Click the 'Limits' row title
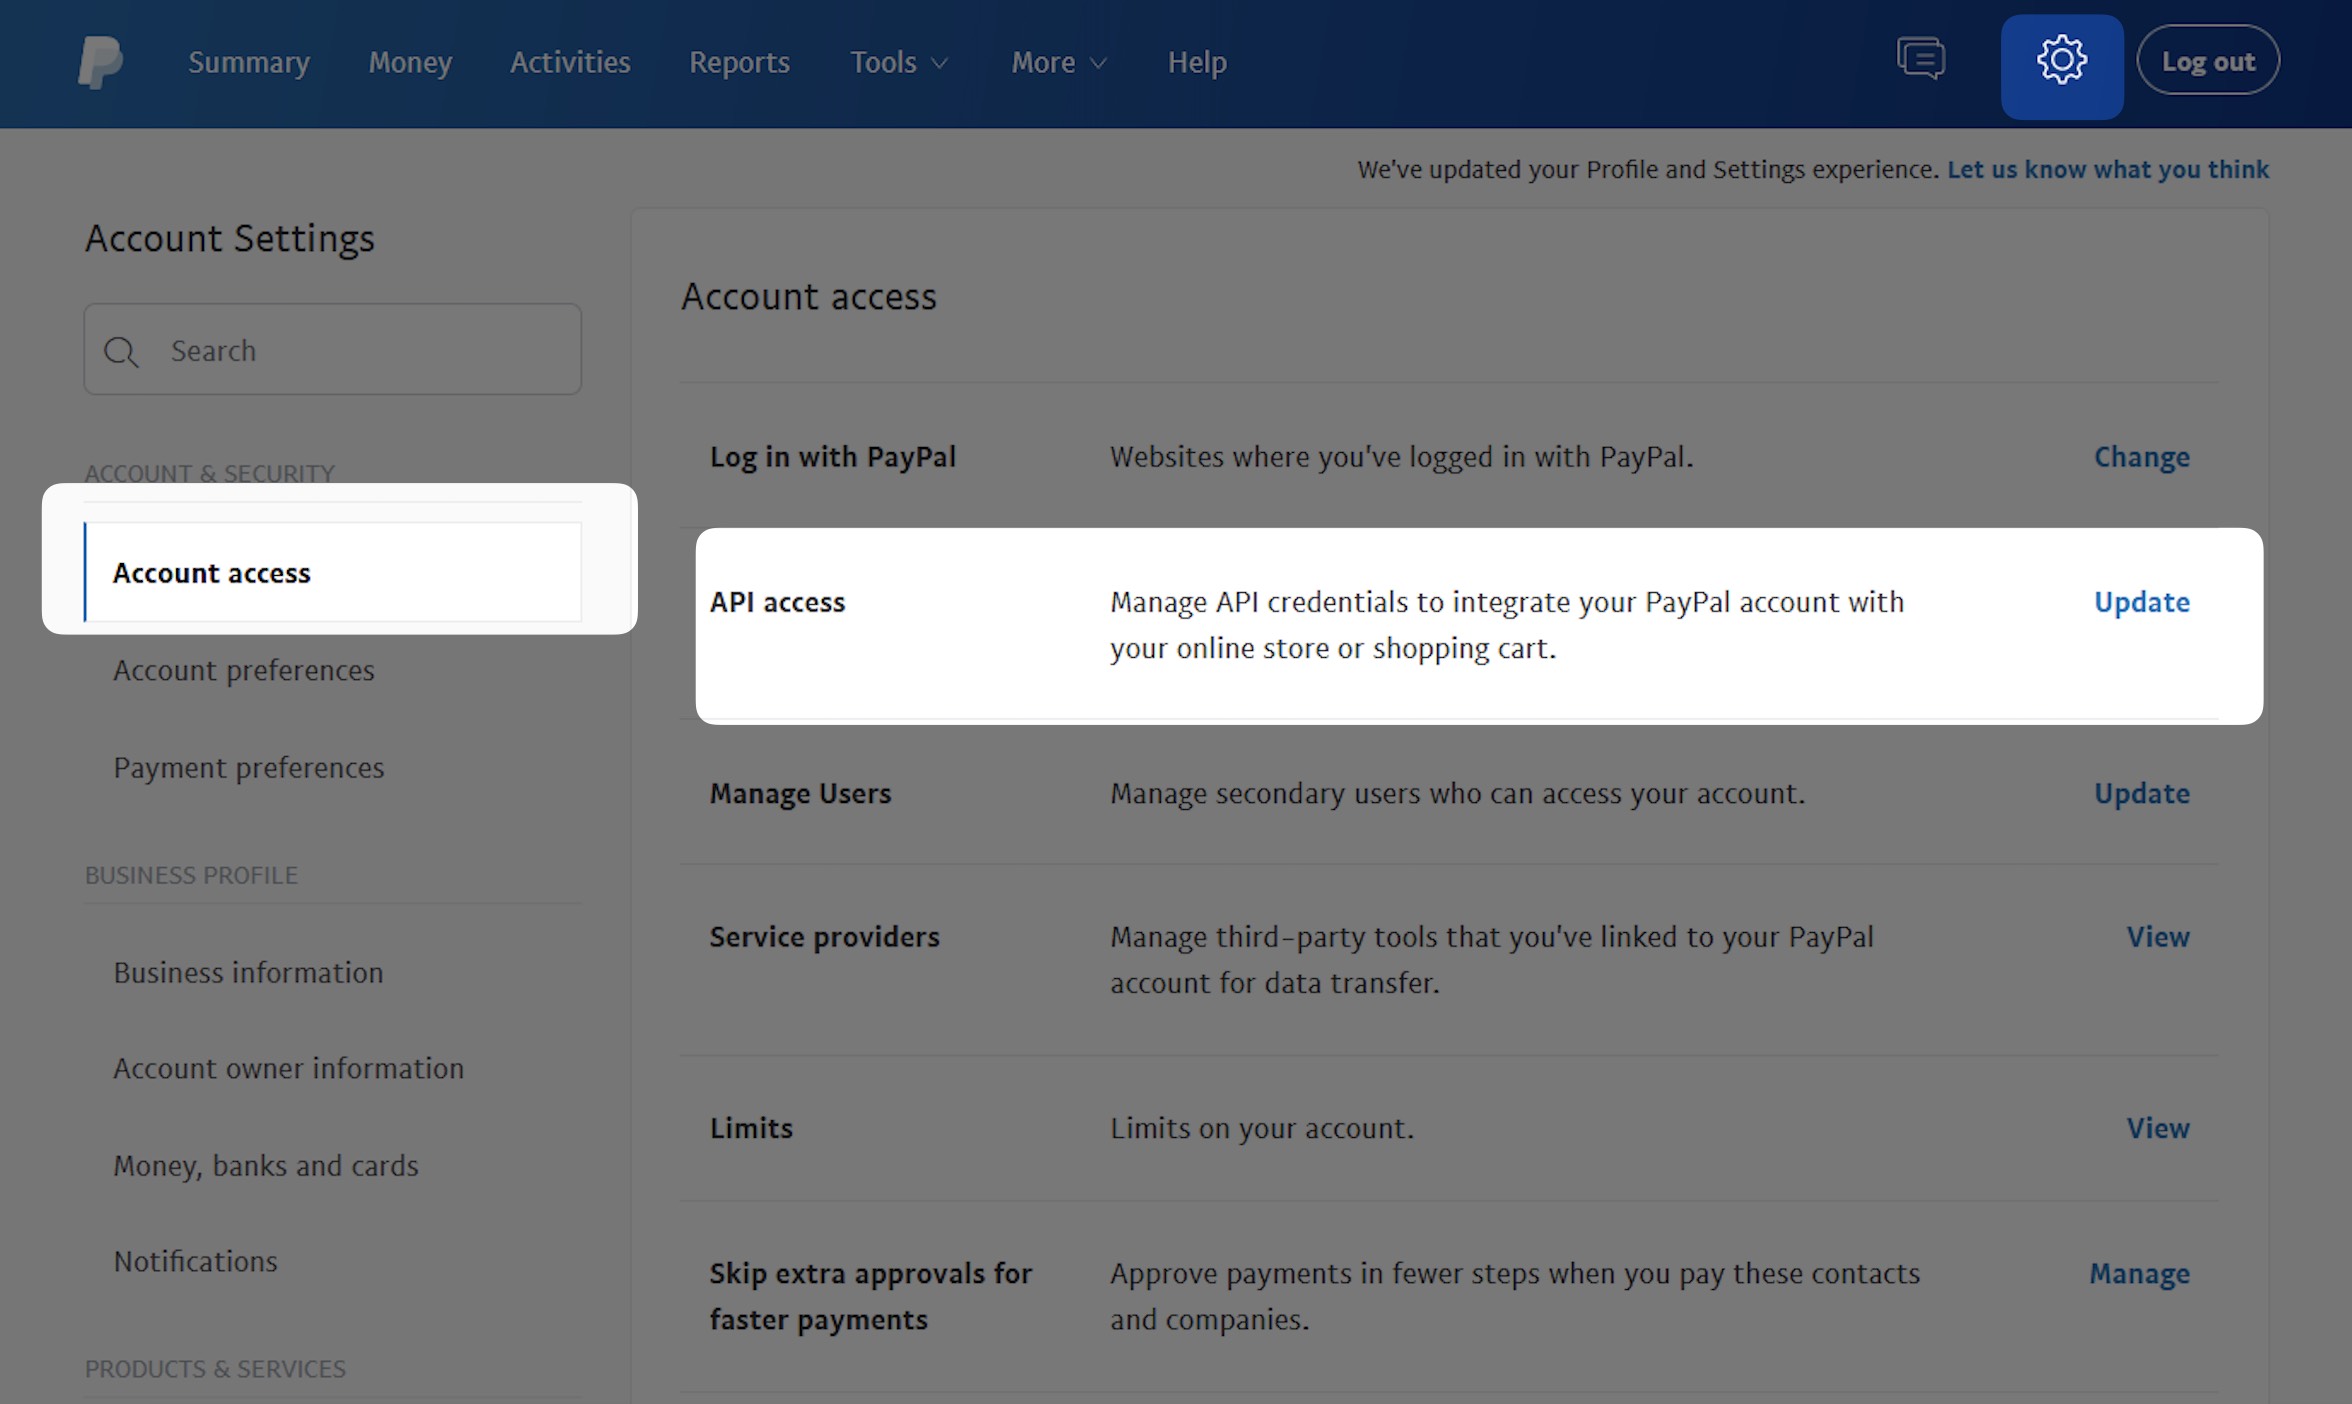This screenshot has height=1404, width=2352. 751,1128
